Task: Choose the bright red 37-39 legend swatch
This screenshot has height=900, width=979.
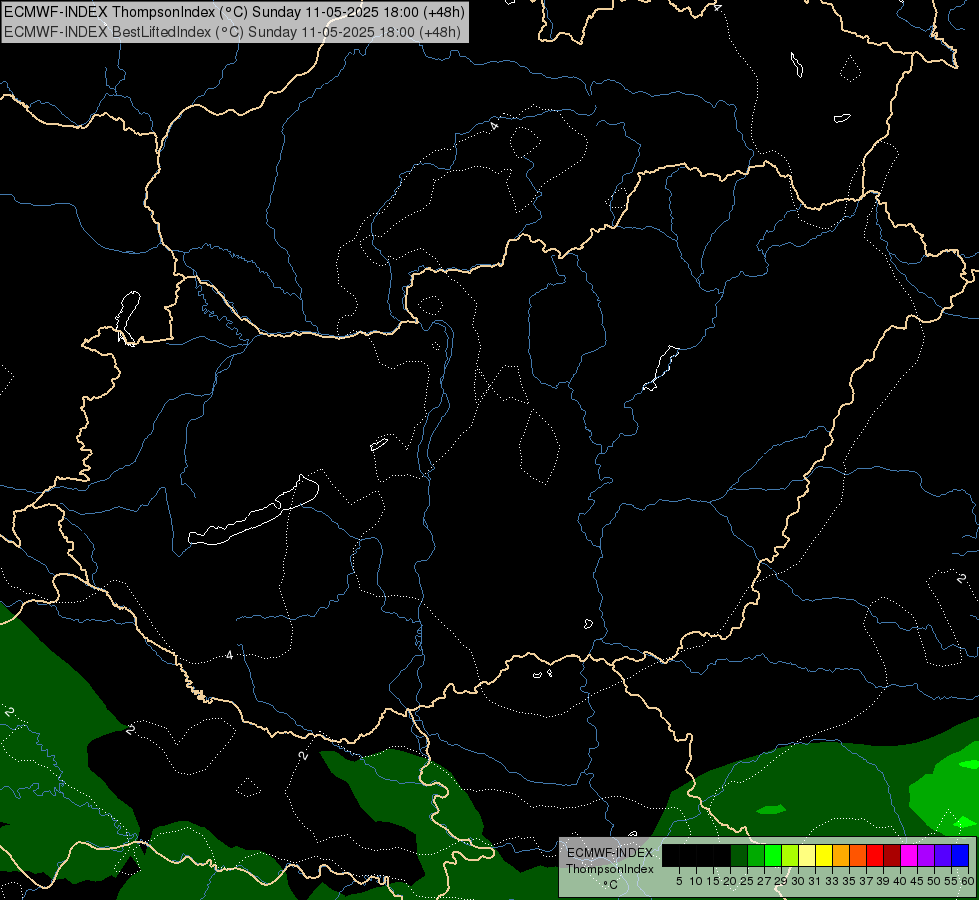Action: [875, 855]
